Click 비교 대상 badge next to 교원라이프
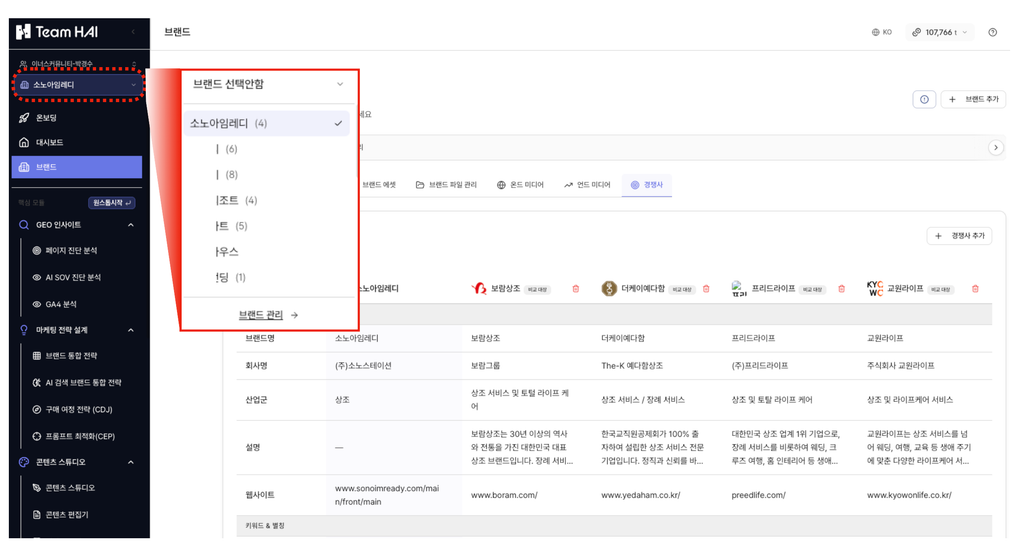The image size is (1024, 559). (941, 289)
